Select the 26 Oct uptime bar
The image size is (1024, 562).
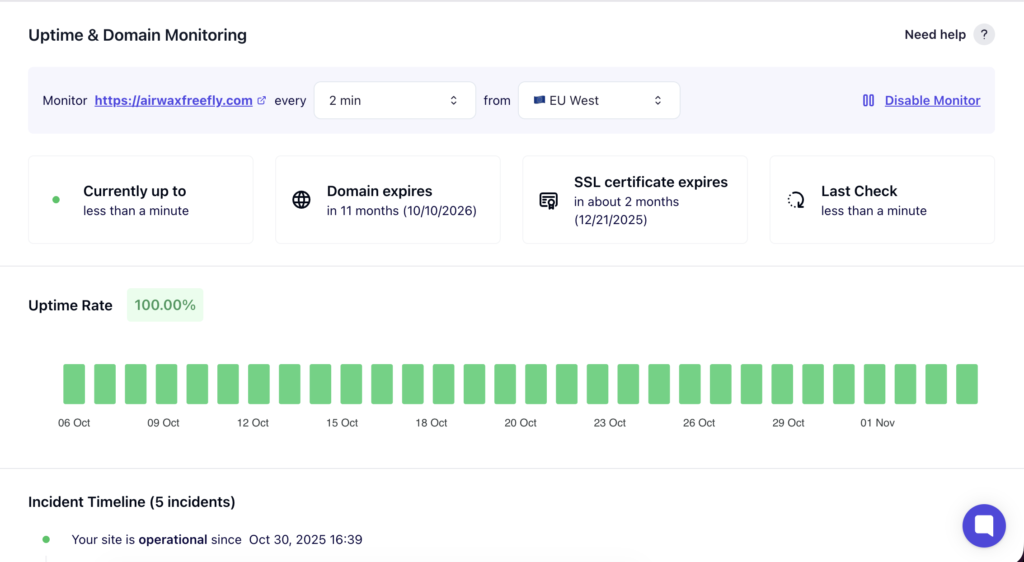(x=690, y=384)
